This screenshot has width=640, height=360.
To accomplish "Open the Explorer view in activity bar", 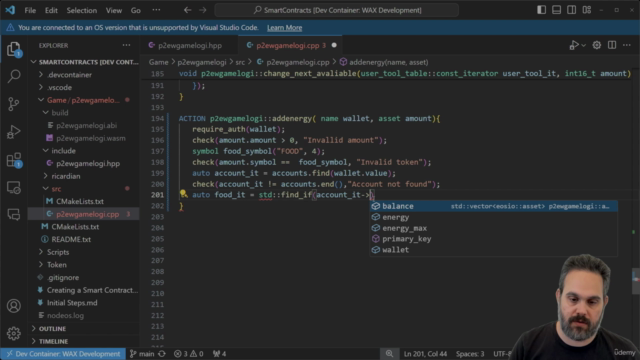I will pos(14,49).
